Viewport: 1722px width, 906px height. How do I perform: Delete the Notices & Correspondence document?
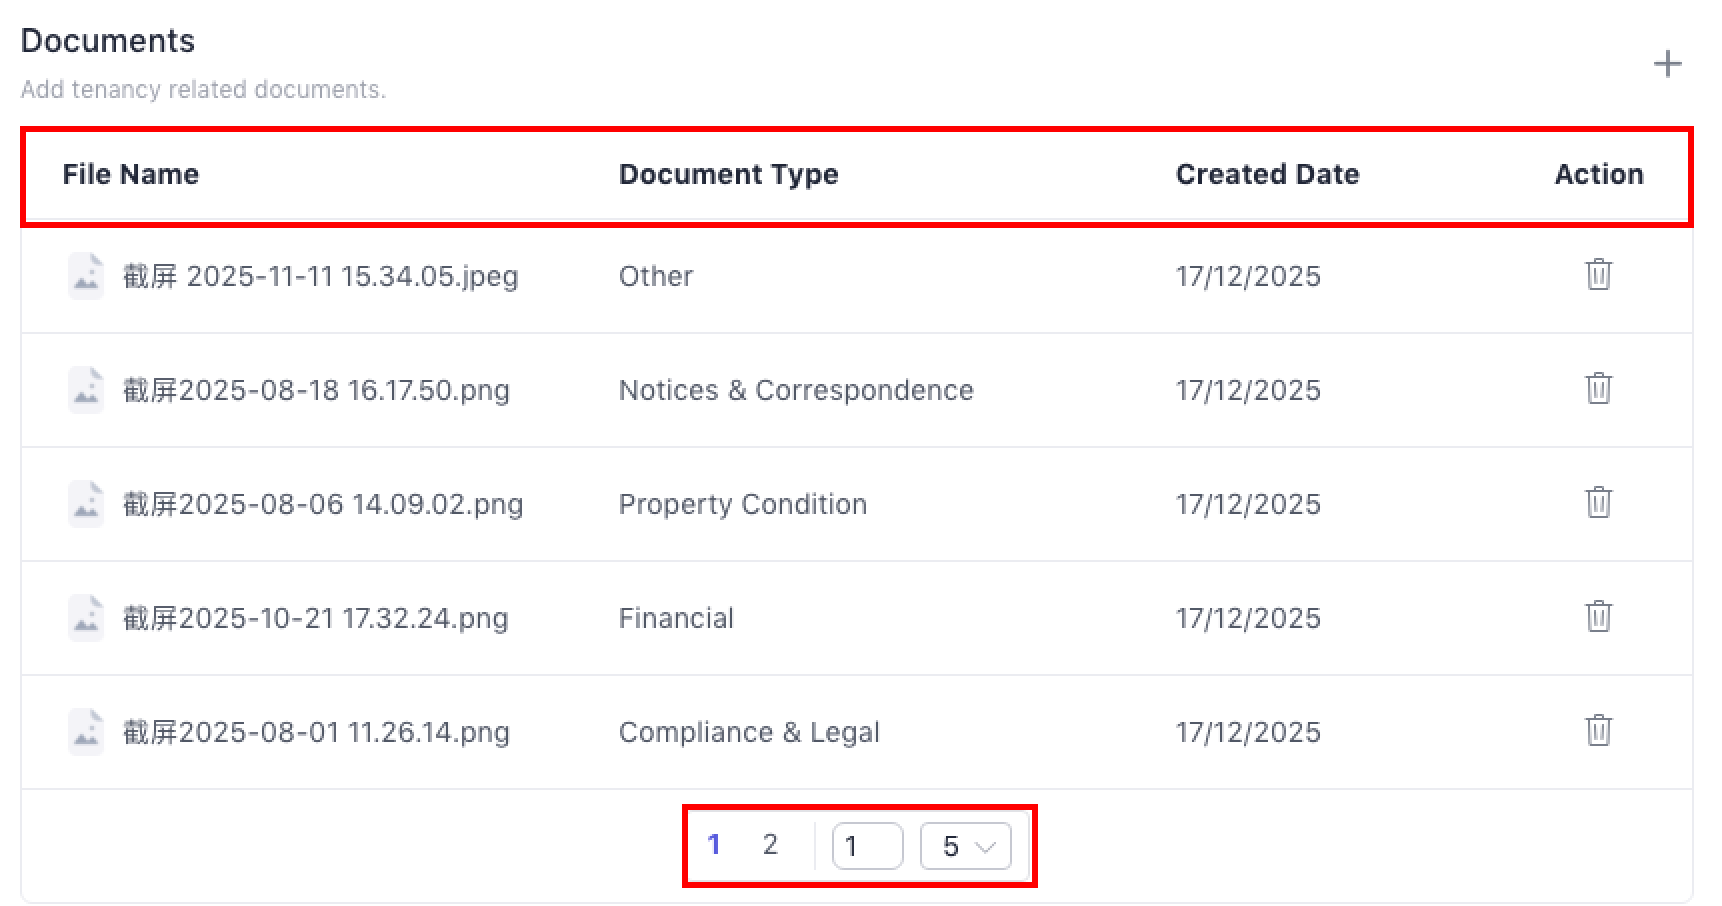click(1598, 388)
